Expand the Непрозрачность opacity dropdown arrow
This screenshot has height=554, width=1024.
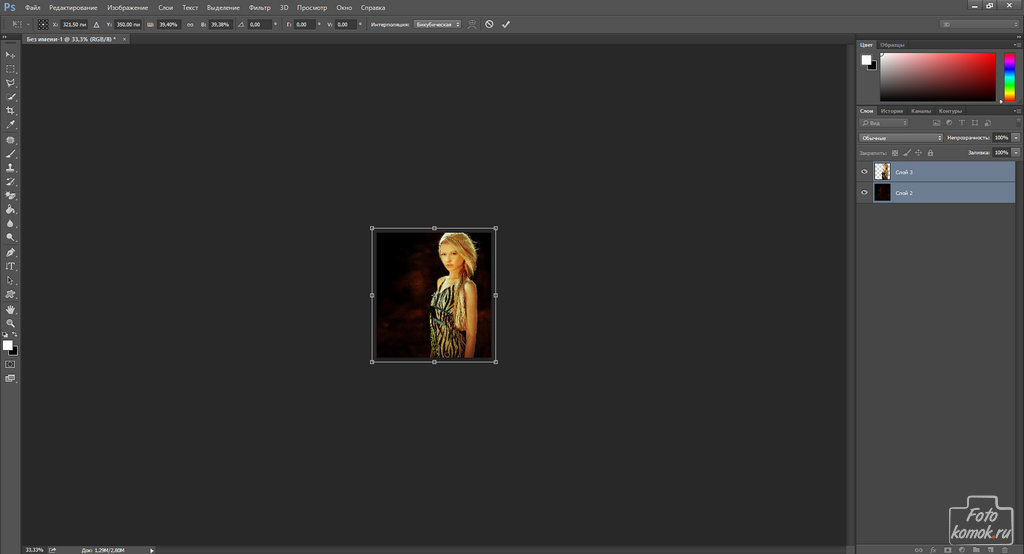tap(1016, 137)
